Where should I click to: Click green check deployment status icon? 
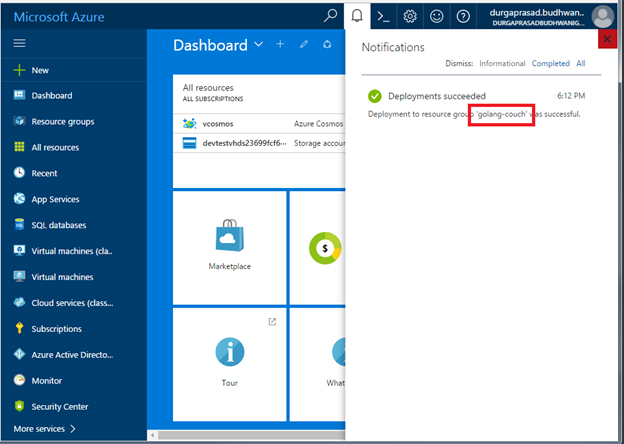[x=374, y=96]
